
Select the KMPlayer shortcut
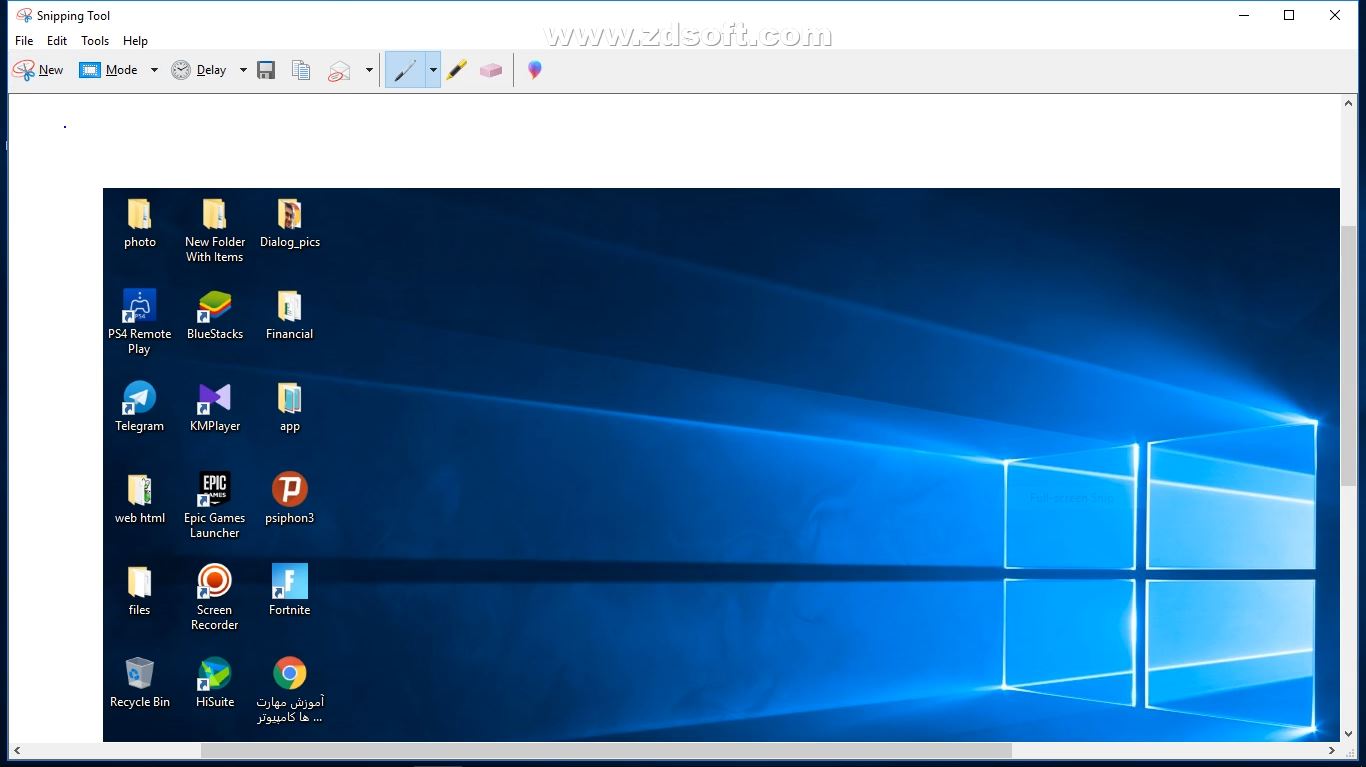pyautogui.click(x=215, y=407)
